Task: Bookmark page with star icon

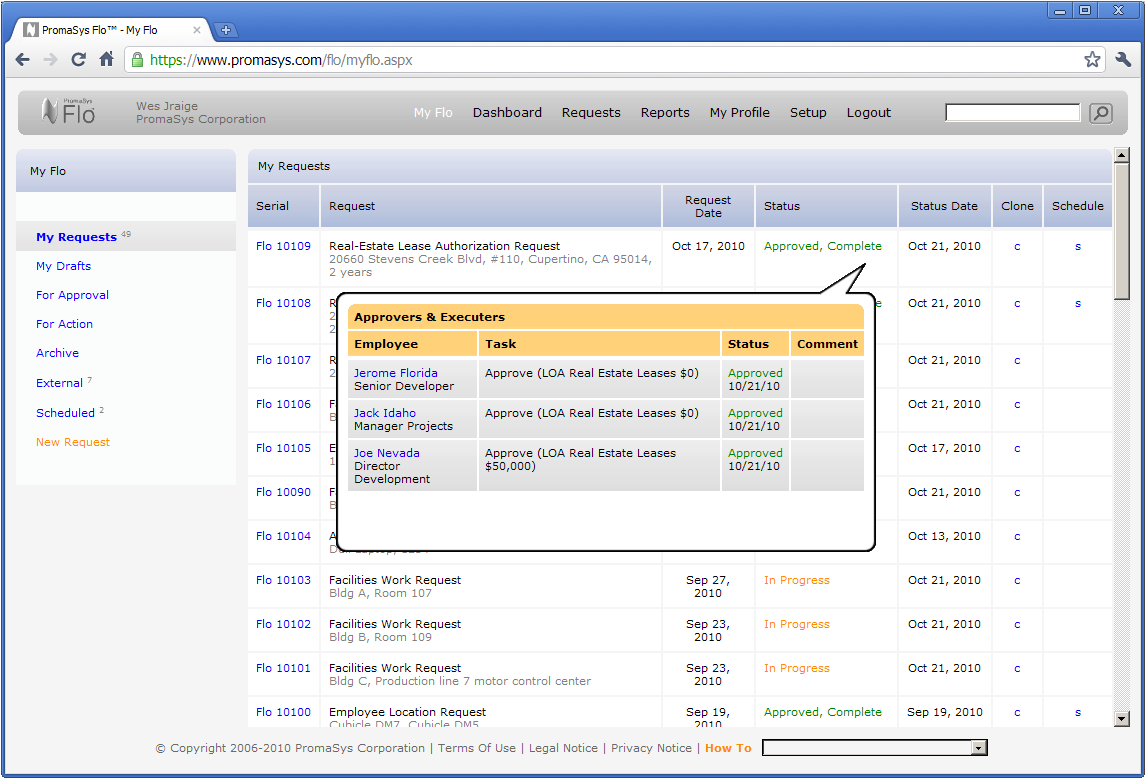Action: click(1092, 60)
